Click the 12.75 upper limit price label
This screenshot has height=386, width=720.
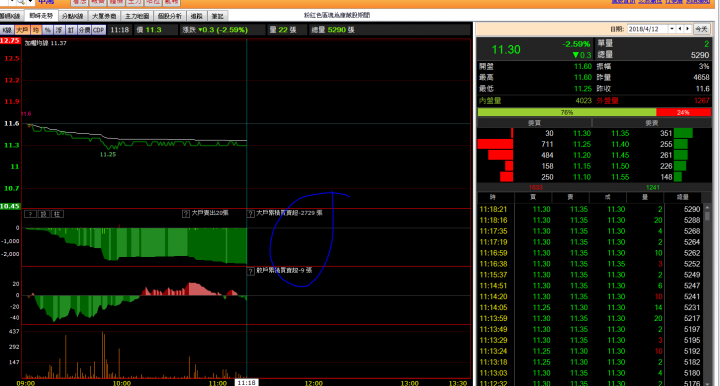pyautogui.click(x=10, y=41)
